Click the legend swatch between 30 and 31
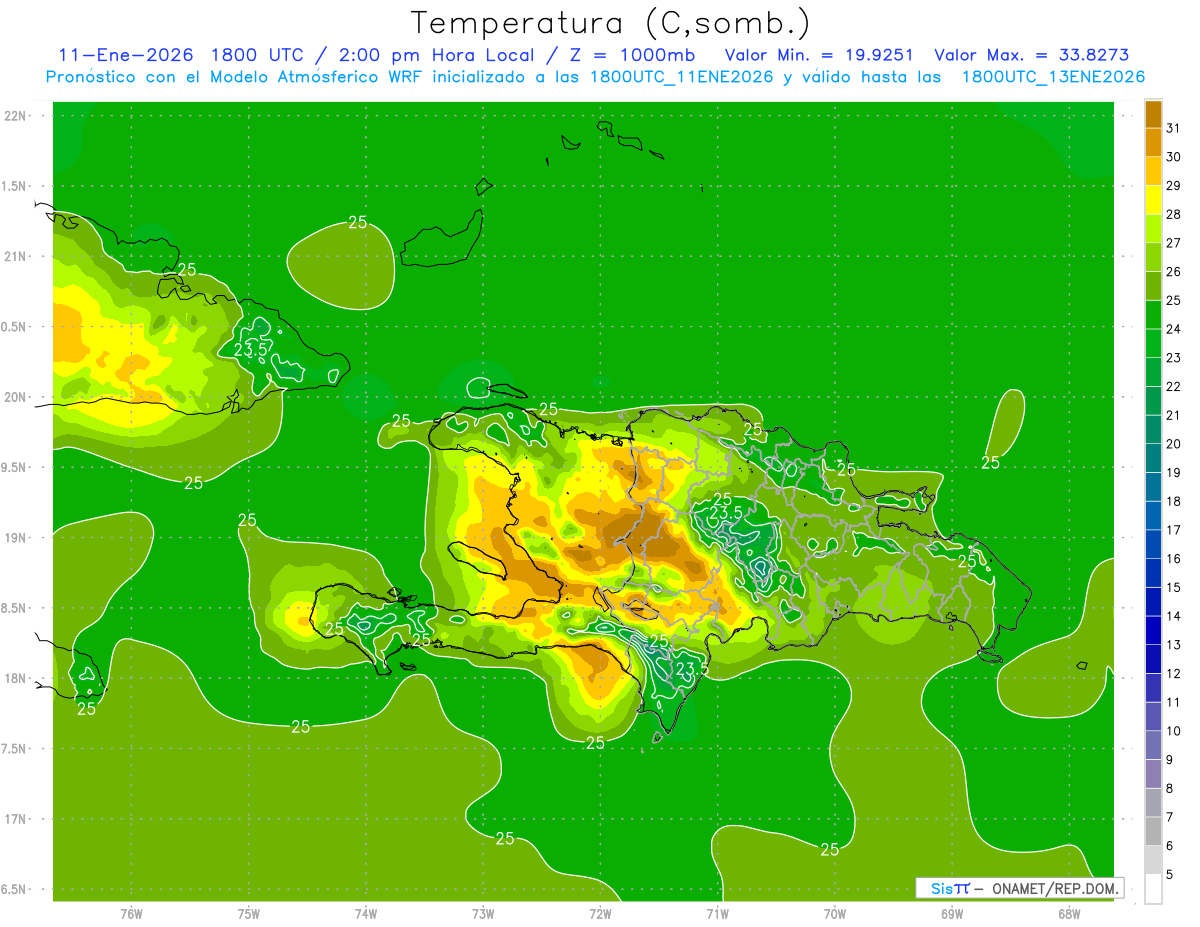The height and width of the screenshot is (927, 1200). click(x=1153, y=143)
